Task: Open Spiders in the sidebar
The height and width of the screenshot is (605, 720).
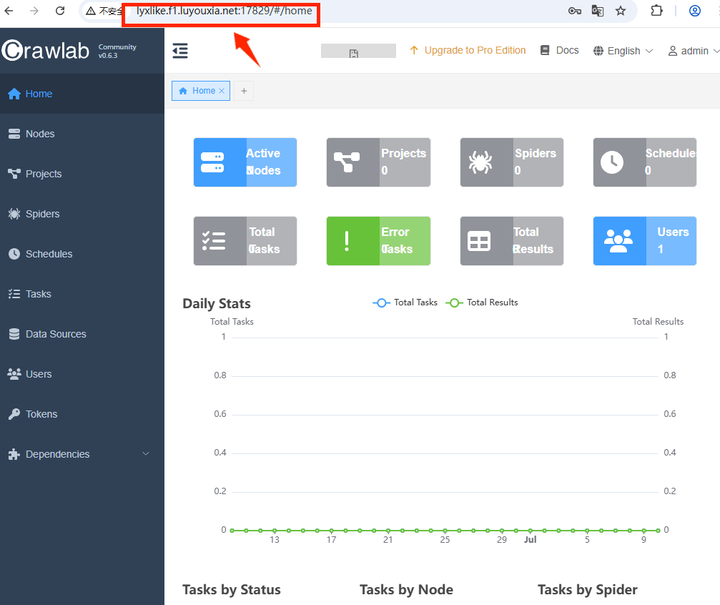Action: click(82, 213)
